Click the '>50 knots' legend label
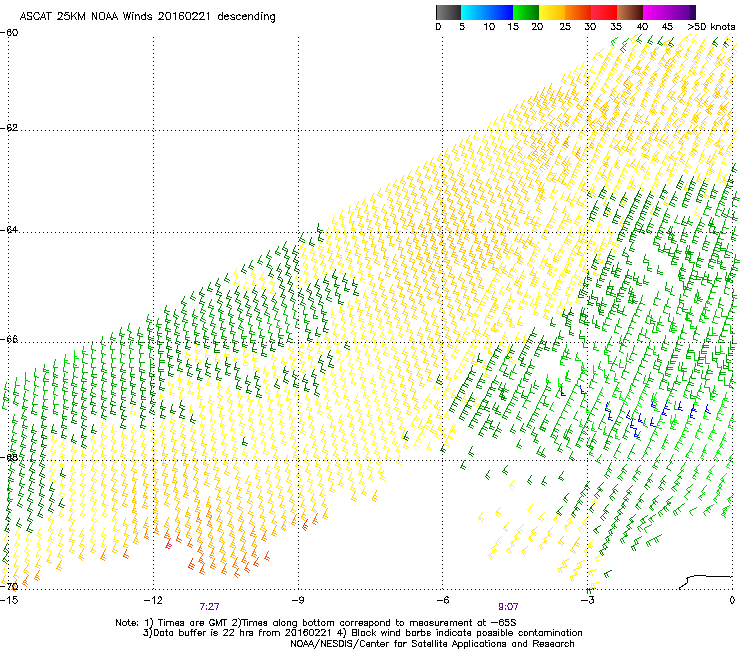The width and height of the screenshot is (740, 650). coord(711,27)
